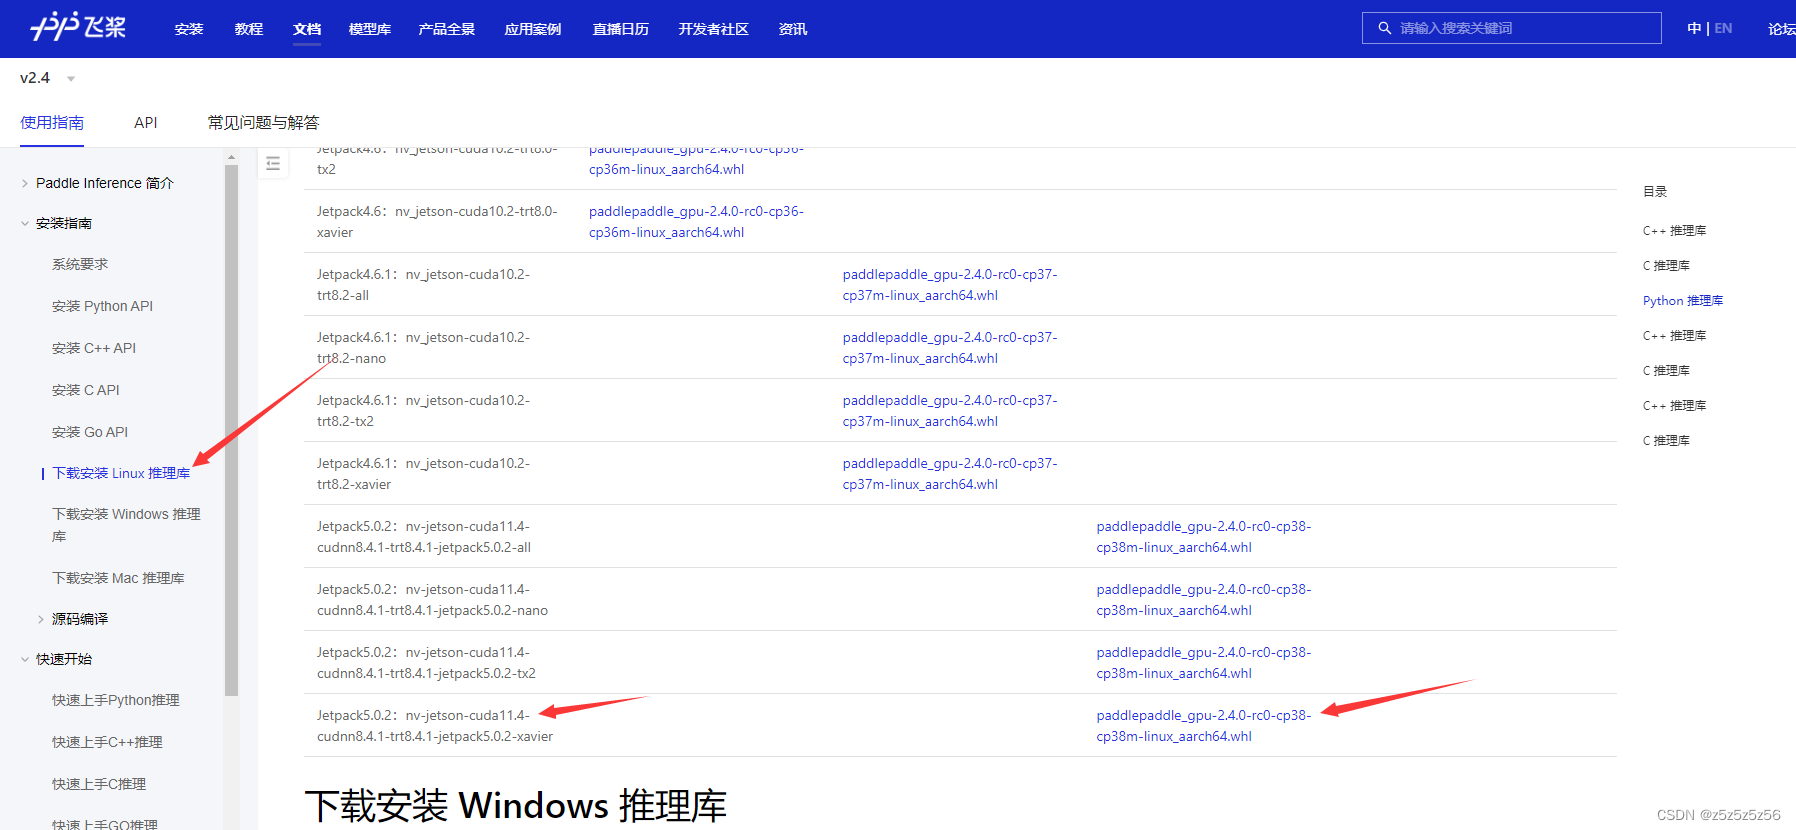Click the search magnifier icon
Image resolution: width=1796 pixels, height=830 pixels.
pyautogui.click(x=1384, y=28)
